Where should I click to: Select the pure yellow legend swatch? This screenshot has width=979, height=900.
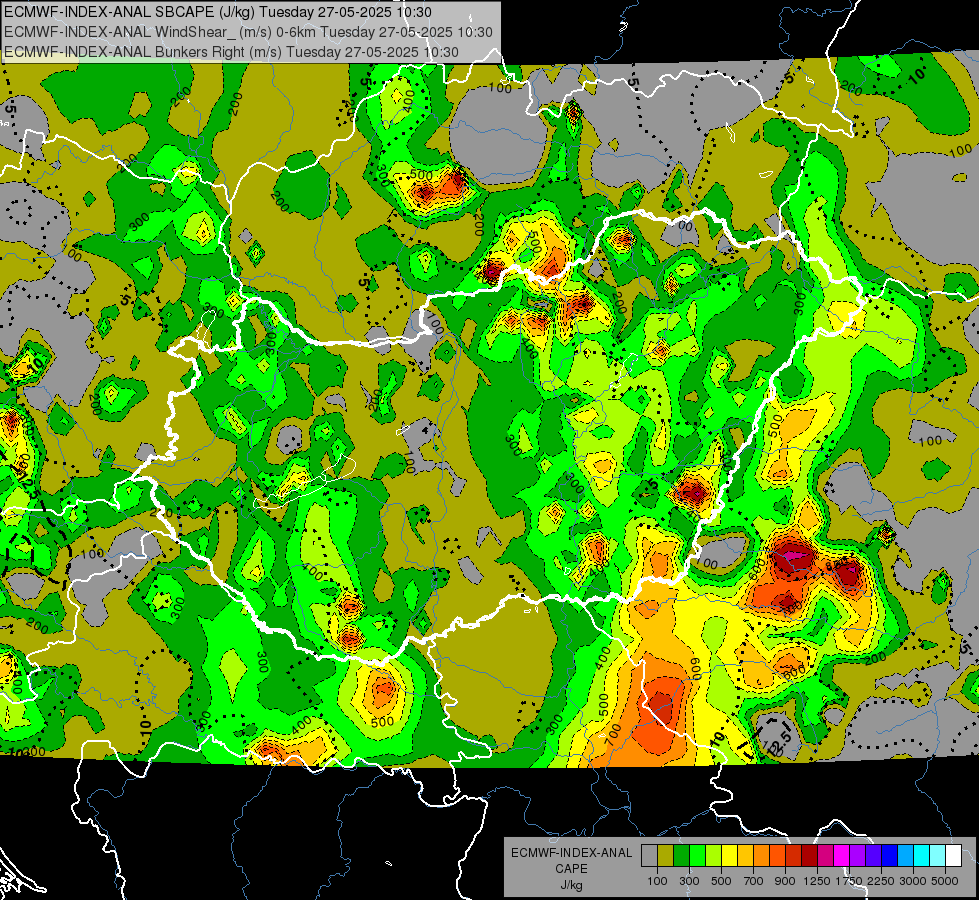coord(730,855)
